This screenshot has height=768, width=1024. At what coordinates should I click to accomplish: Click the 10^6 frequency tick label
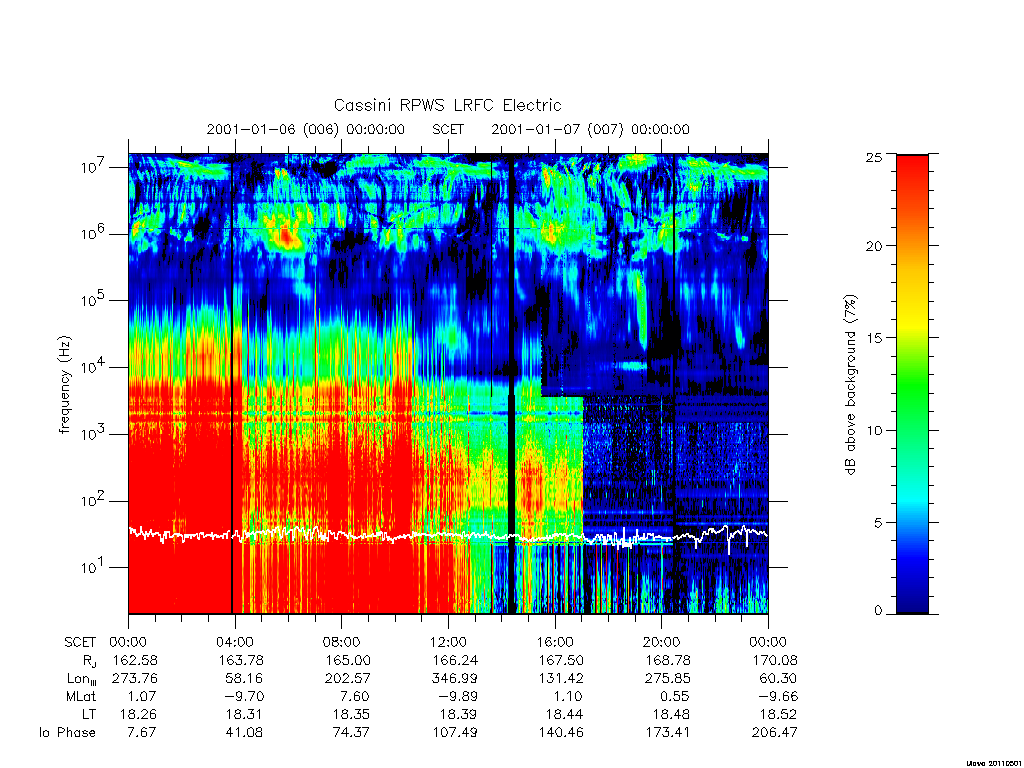click(x=93, y=234)
